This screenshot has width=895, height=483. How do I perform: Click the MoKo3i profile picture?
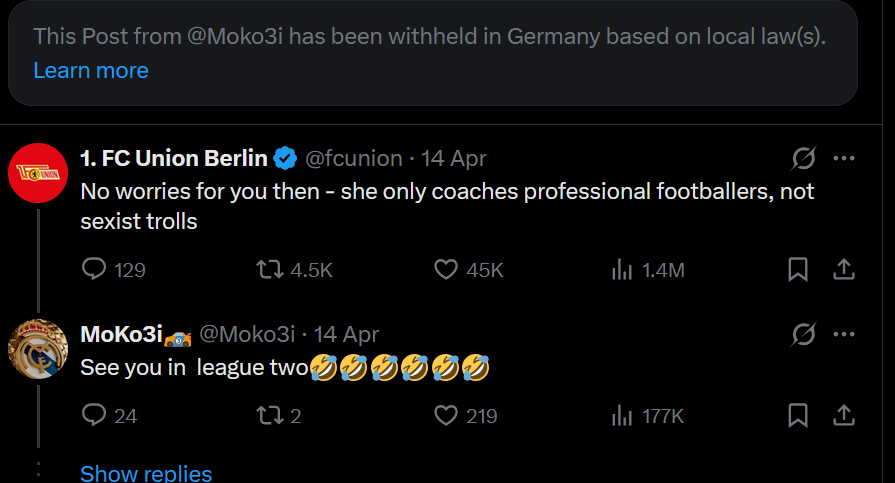(38, 349)
